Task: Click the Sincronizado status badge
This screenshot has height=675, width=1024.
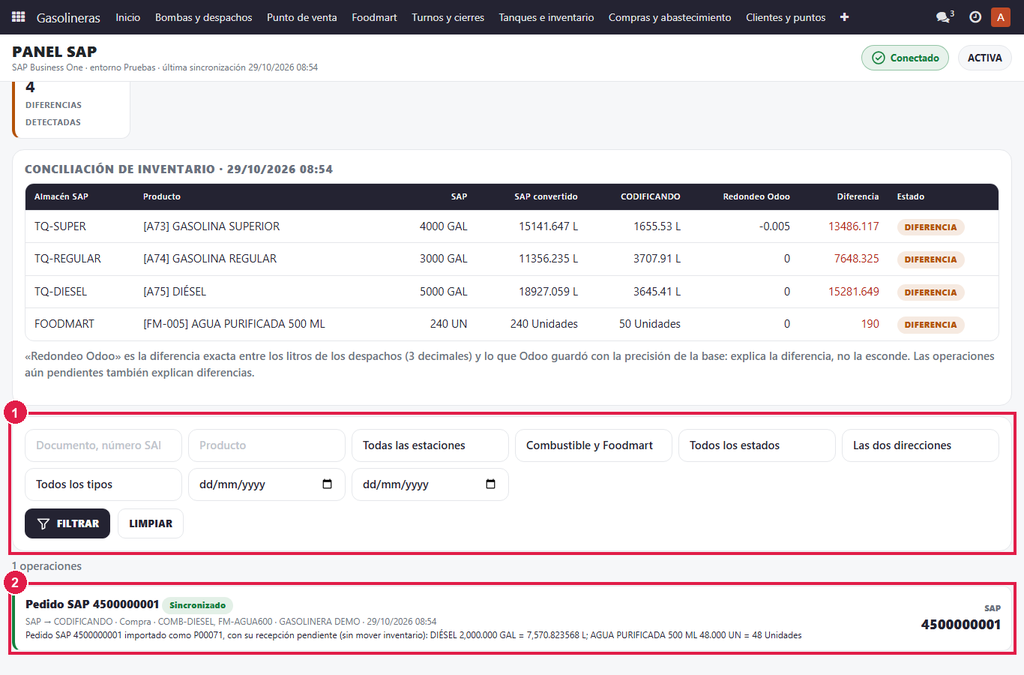Action: pyautogui.click(x=197, y=605)
